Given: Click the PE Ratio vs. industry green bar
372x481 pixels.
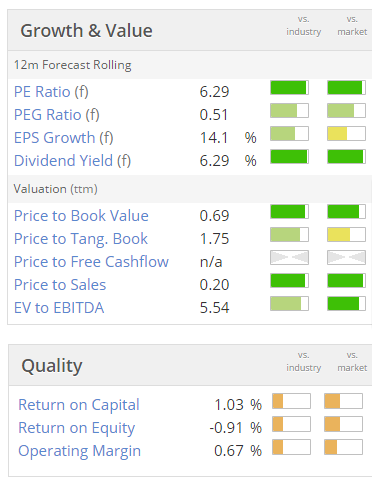Looking at the screenshot, I should point(289,88).
